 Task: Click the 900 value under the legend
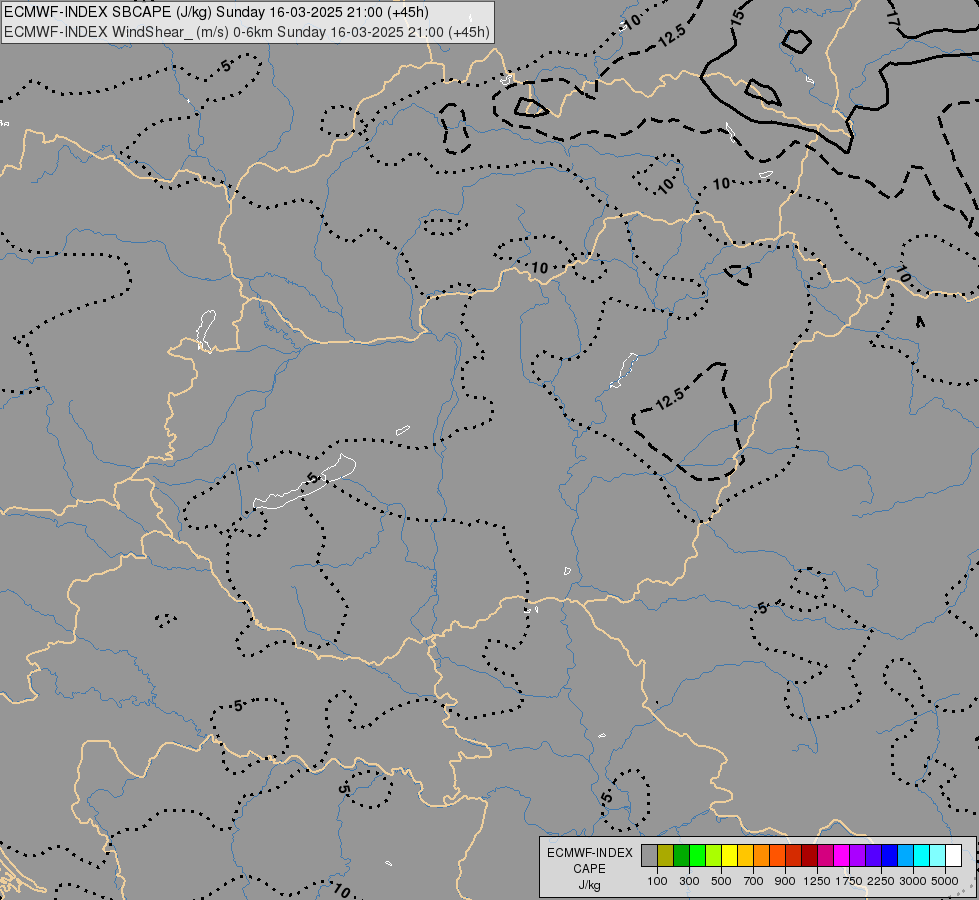point(785,881)
